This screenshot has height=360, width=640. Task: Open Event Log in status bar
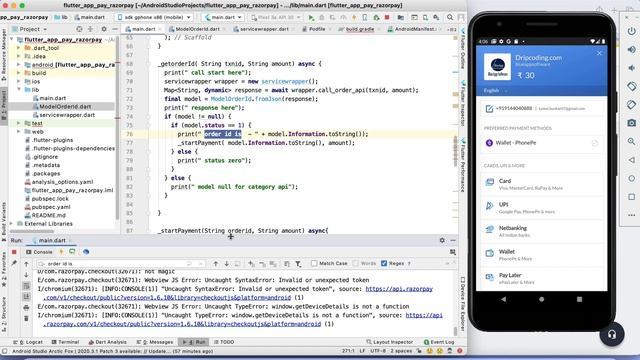click(439, 342)
